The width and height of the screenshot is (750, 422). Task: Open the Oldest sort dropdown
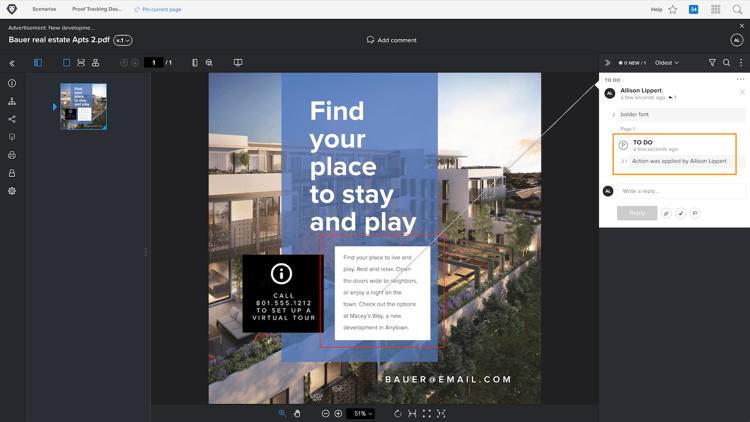click(667, 63)
